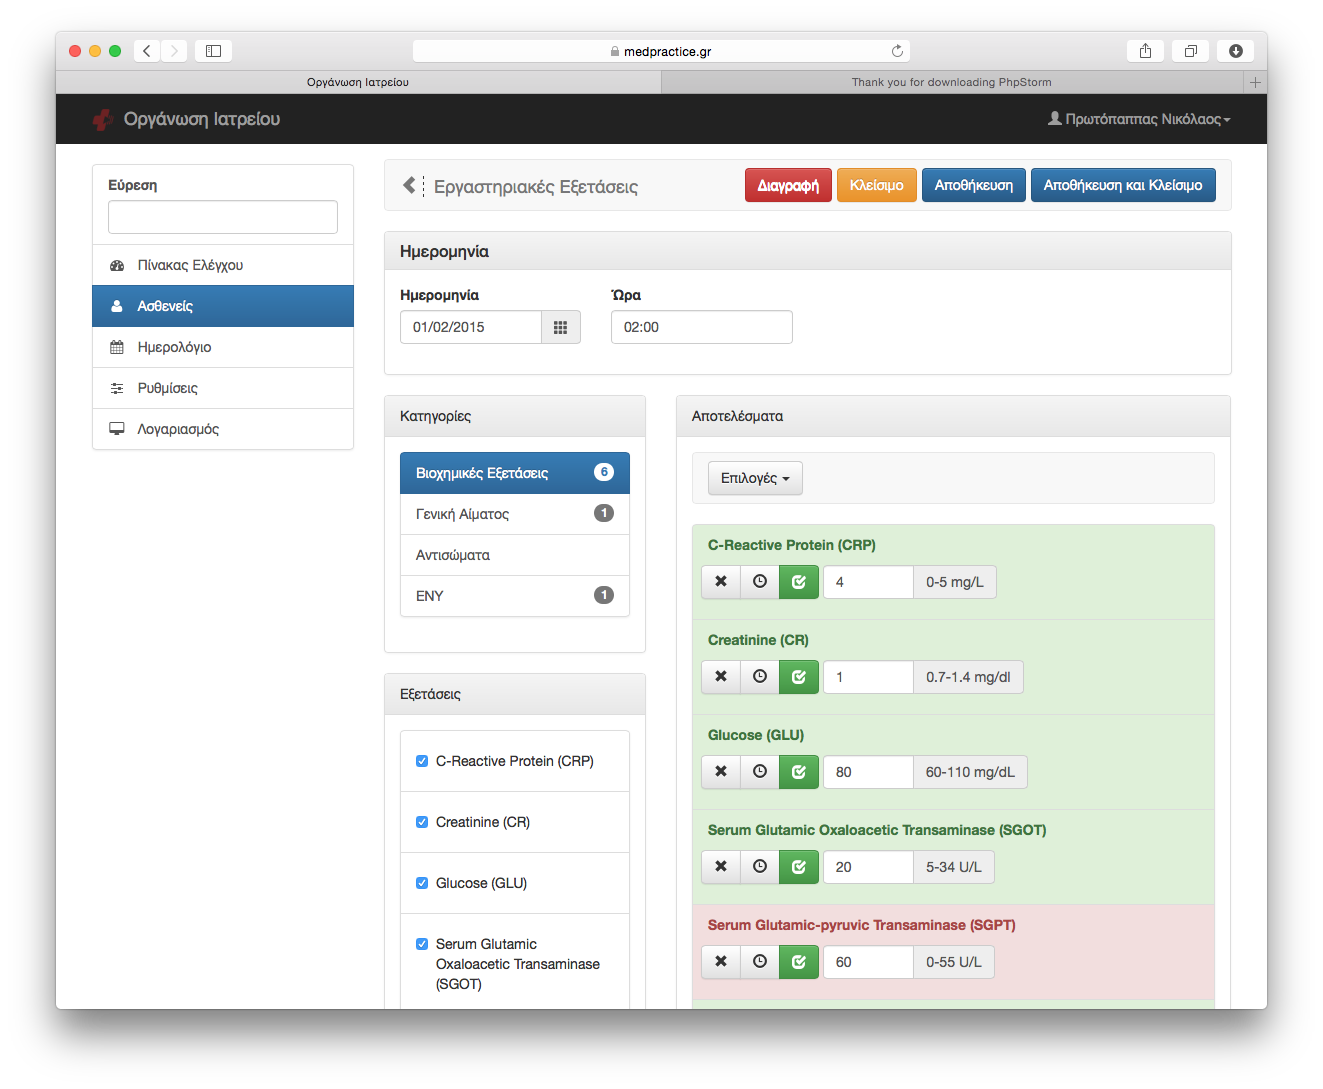1323x1089 pixels.
Task: Open the Επιλογές dropdown
Action: tap(755, 478)
